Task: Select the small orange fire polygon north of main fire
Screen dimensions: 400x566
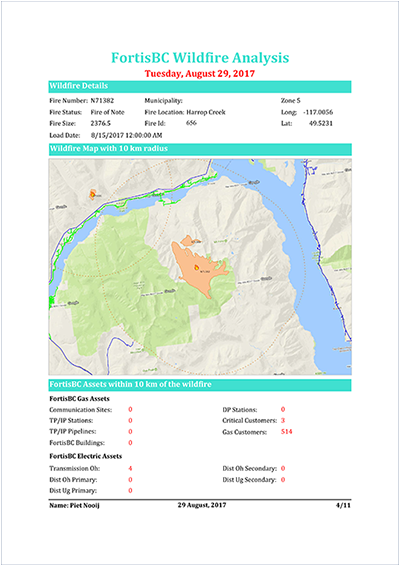Action: (187, 240)
